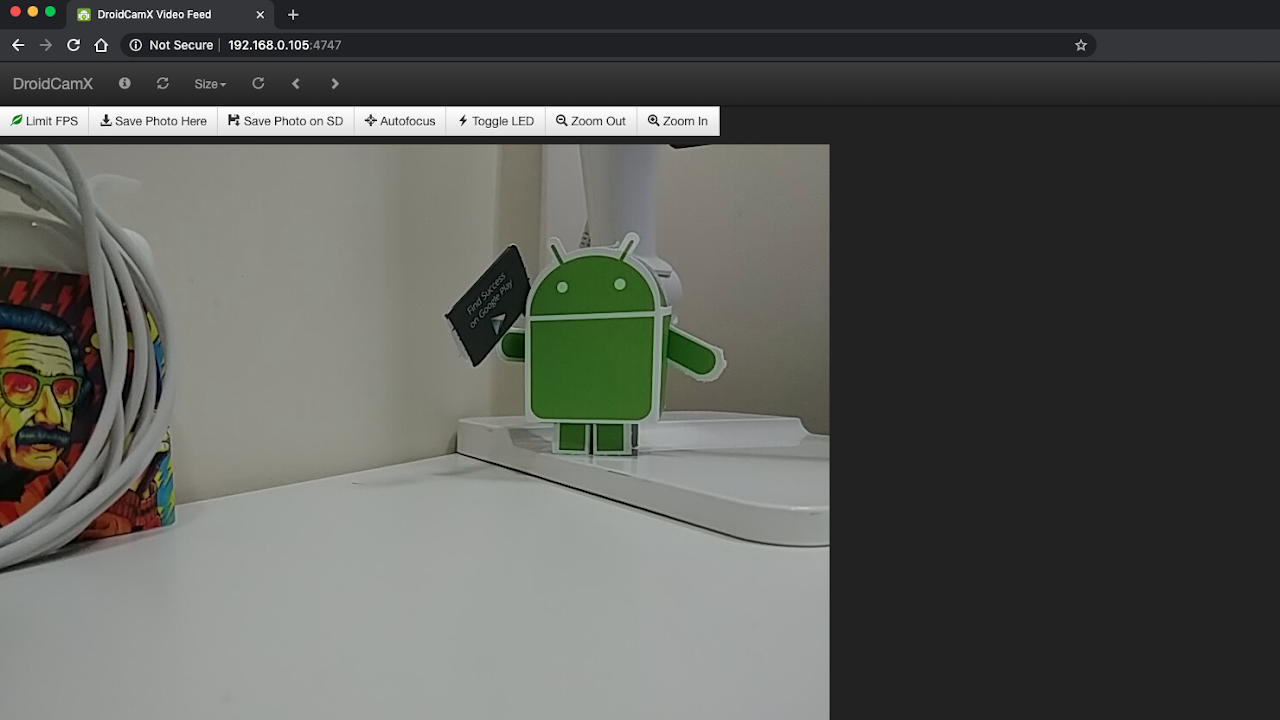Focus the address bar showing 192.168.0.105:4747

tap(608, 45)
